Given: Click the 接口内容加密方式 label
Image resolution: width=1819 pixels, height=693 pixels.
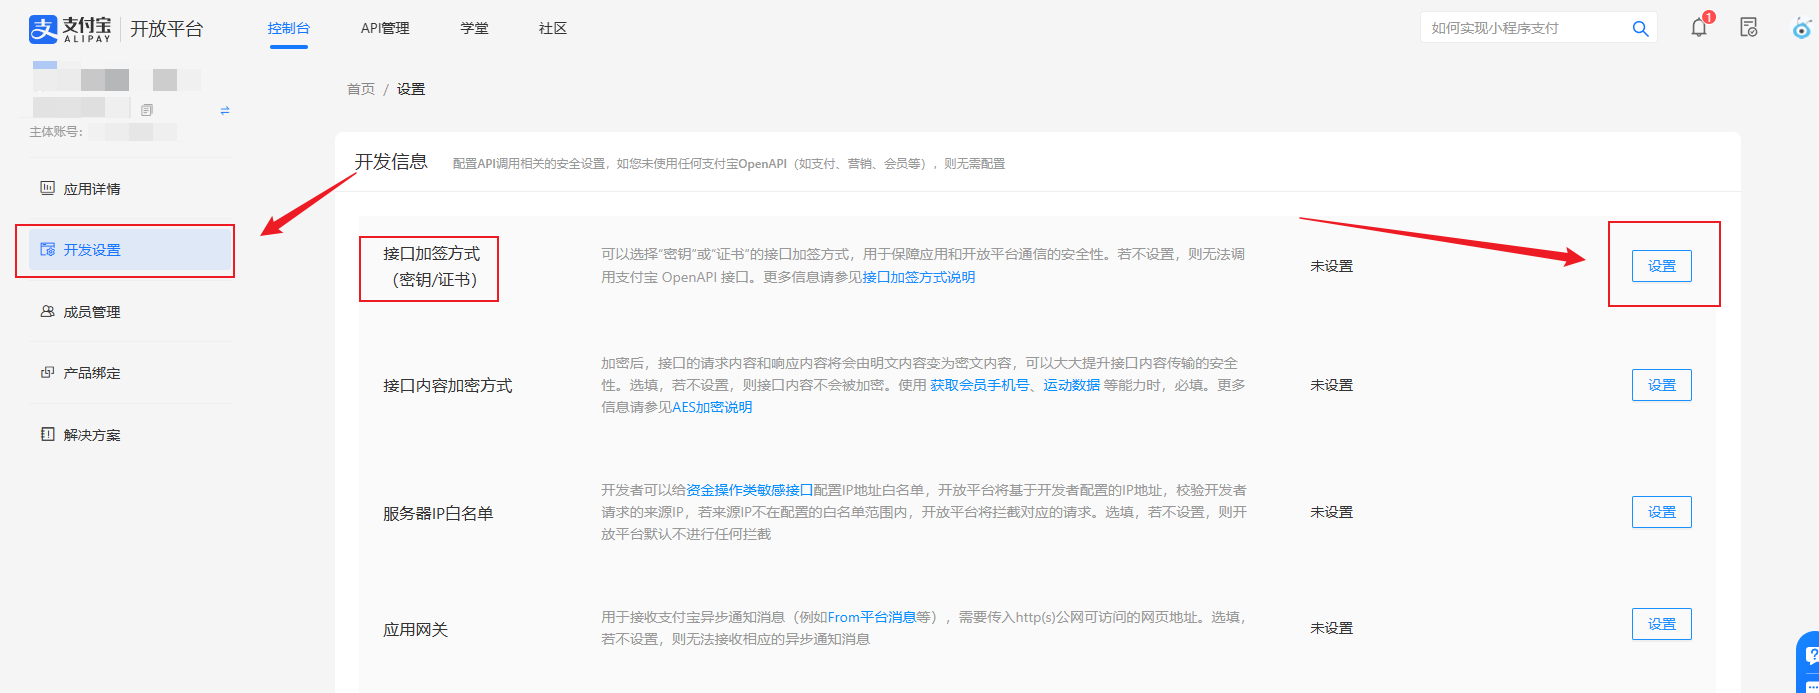Looking at the screenshot, I should (447, 385).
